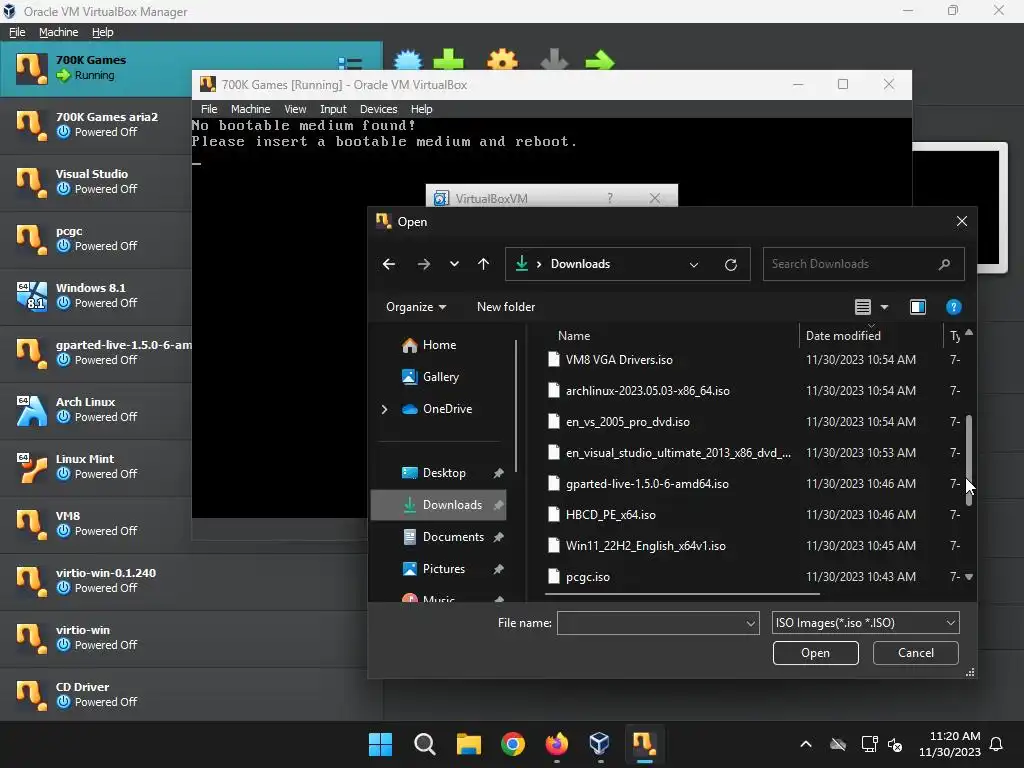This screenshot has width=1024, height=768.
Task: Open the view options dropdown arrow
Action: click(x=884, y=307)
